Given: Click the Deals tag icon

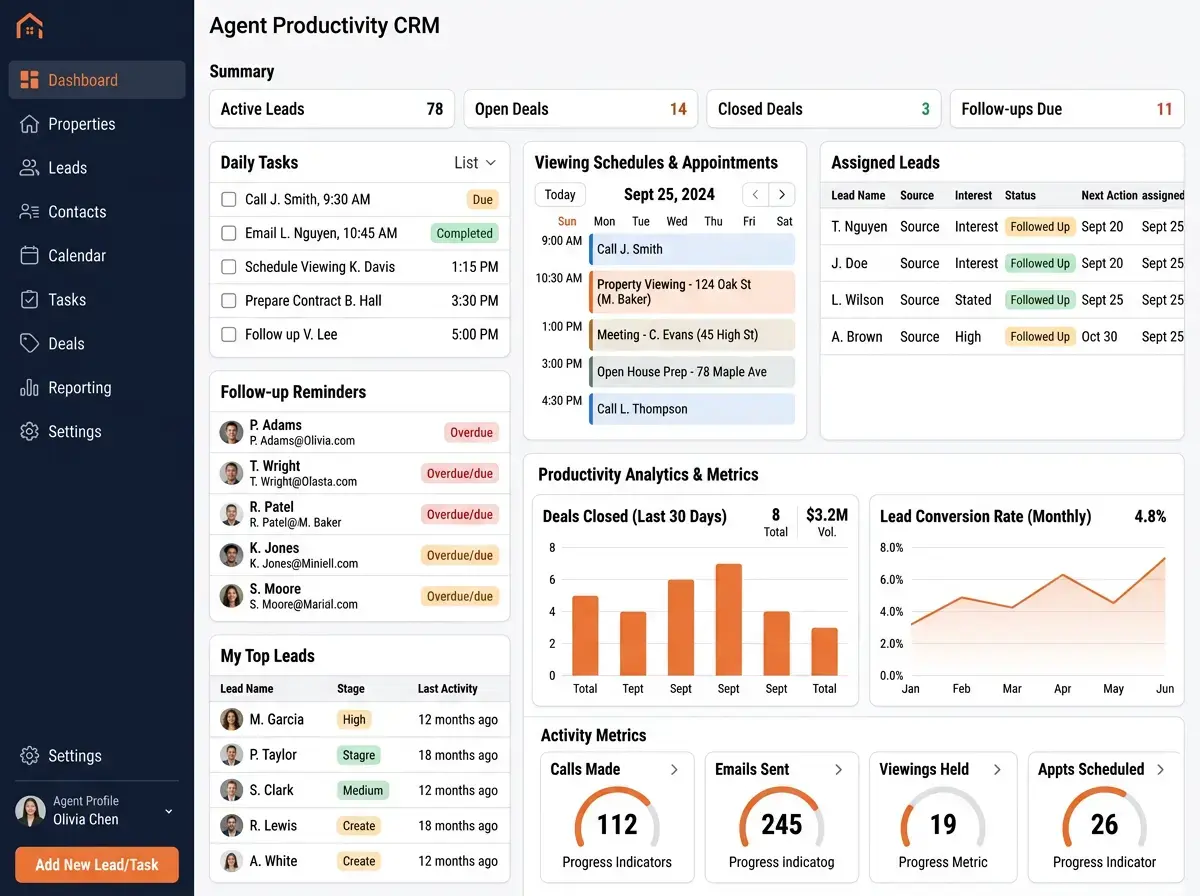Looking at the screenshot, I should tap(29, 344).
